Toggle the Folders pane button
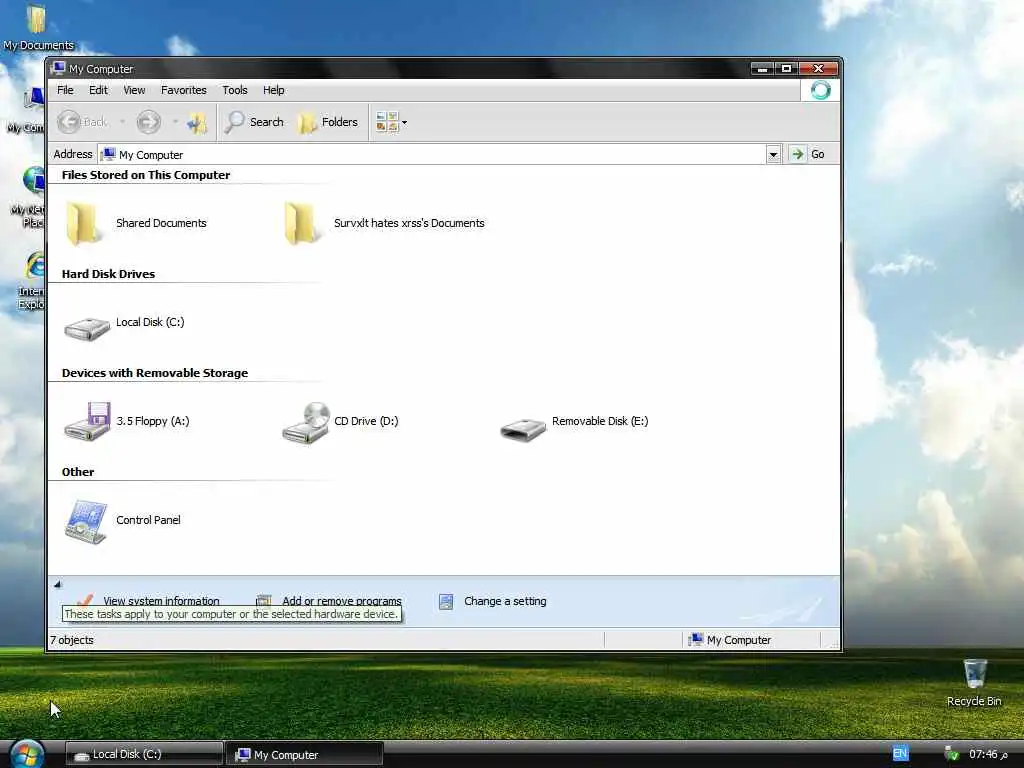Image resolution: width=1024 pixels, height=768 pixels. (x=328, y=122)
